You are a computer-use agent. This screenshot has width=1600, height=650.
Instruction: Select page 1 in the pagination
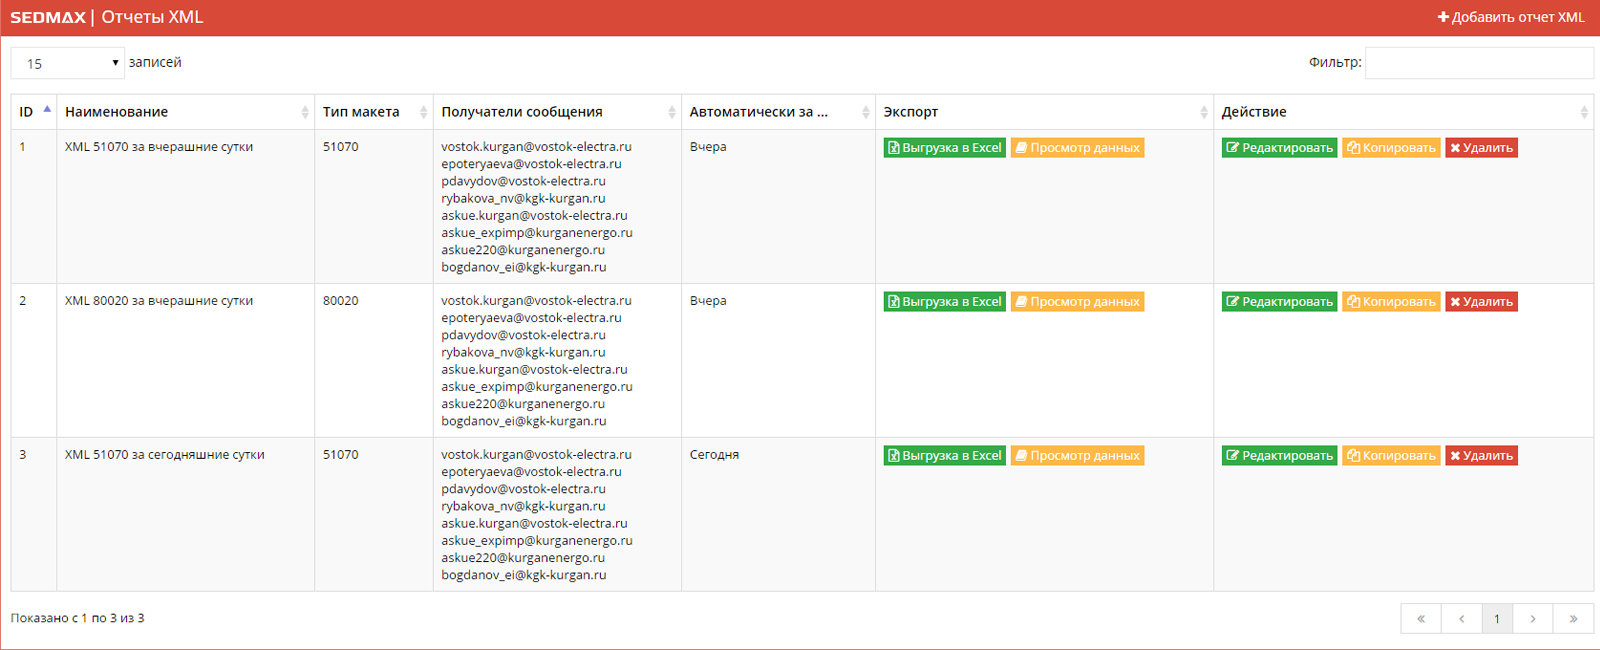coord(1496,619)
